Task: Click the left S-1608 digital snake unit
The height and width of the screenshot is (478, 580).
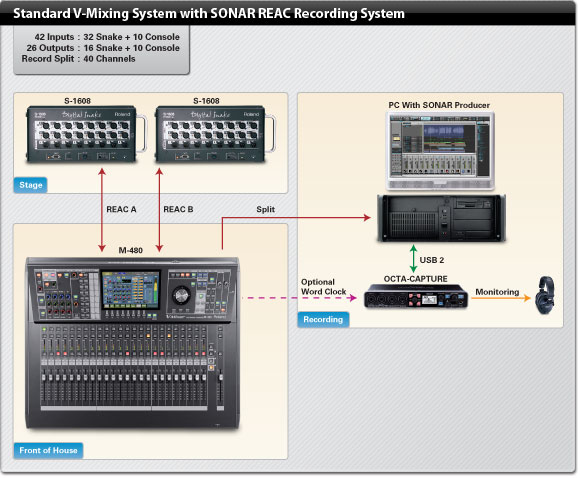Action: pyautogui.click(x=86, y=134)
